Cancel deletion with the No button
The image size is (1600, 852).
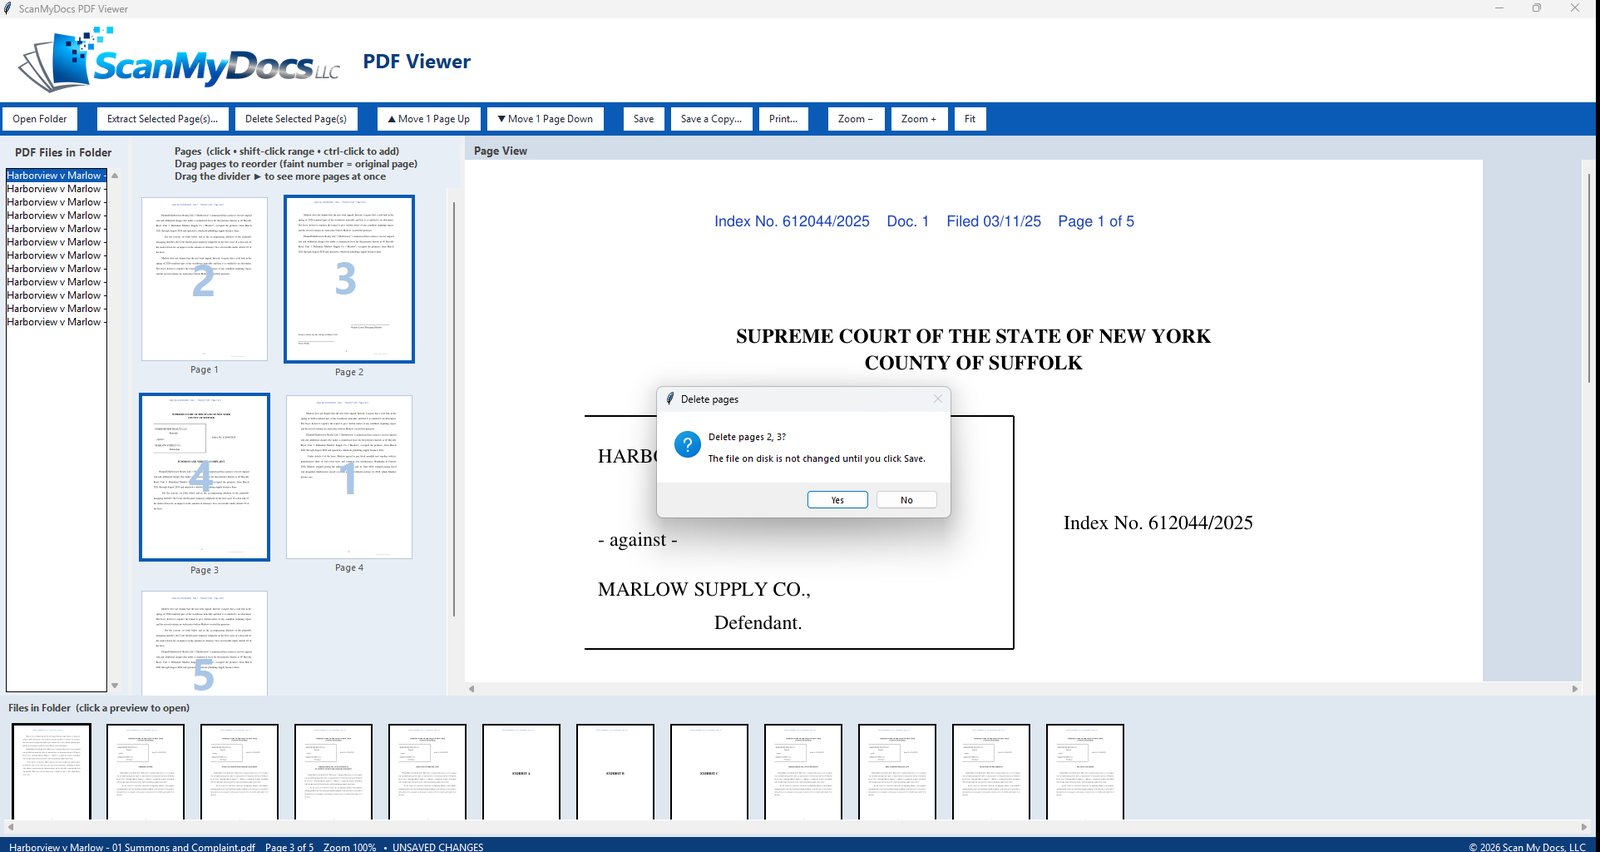tap(906, 500)
